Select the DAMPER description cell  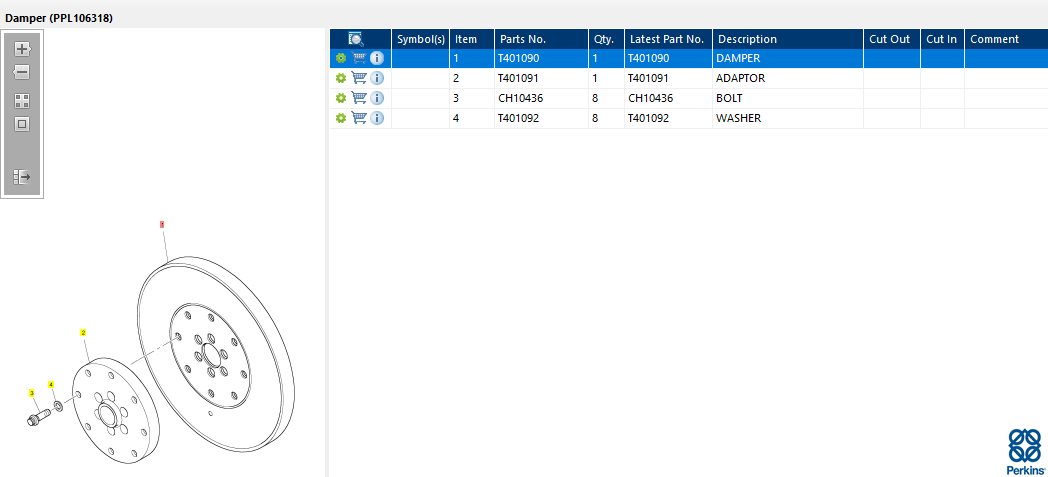788,58
